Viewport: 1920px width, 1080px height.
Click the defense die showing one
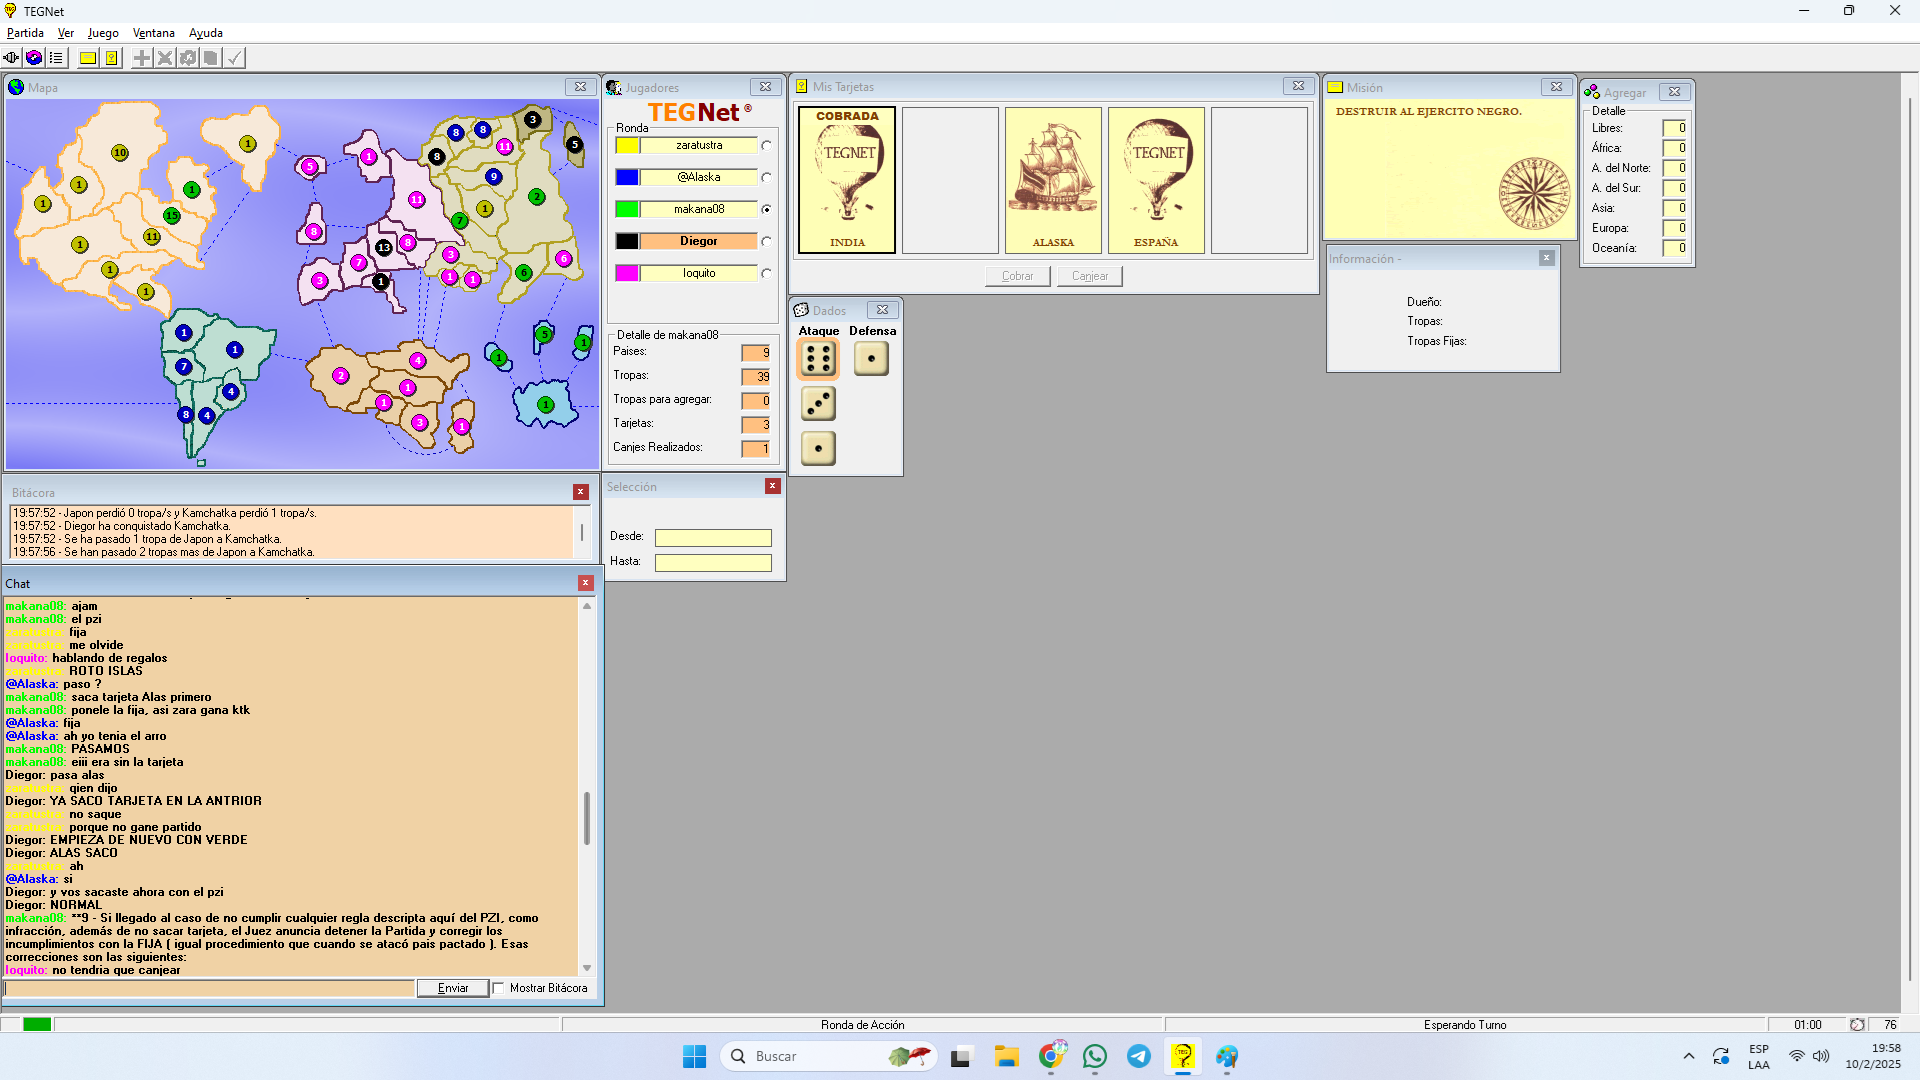(x=871, y=358)
